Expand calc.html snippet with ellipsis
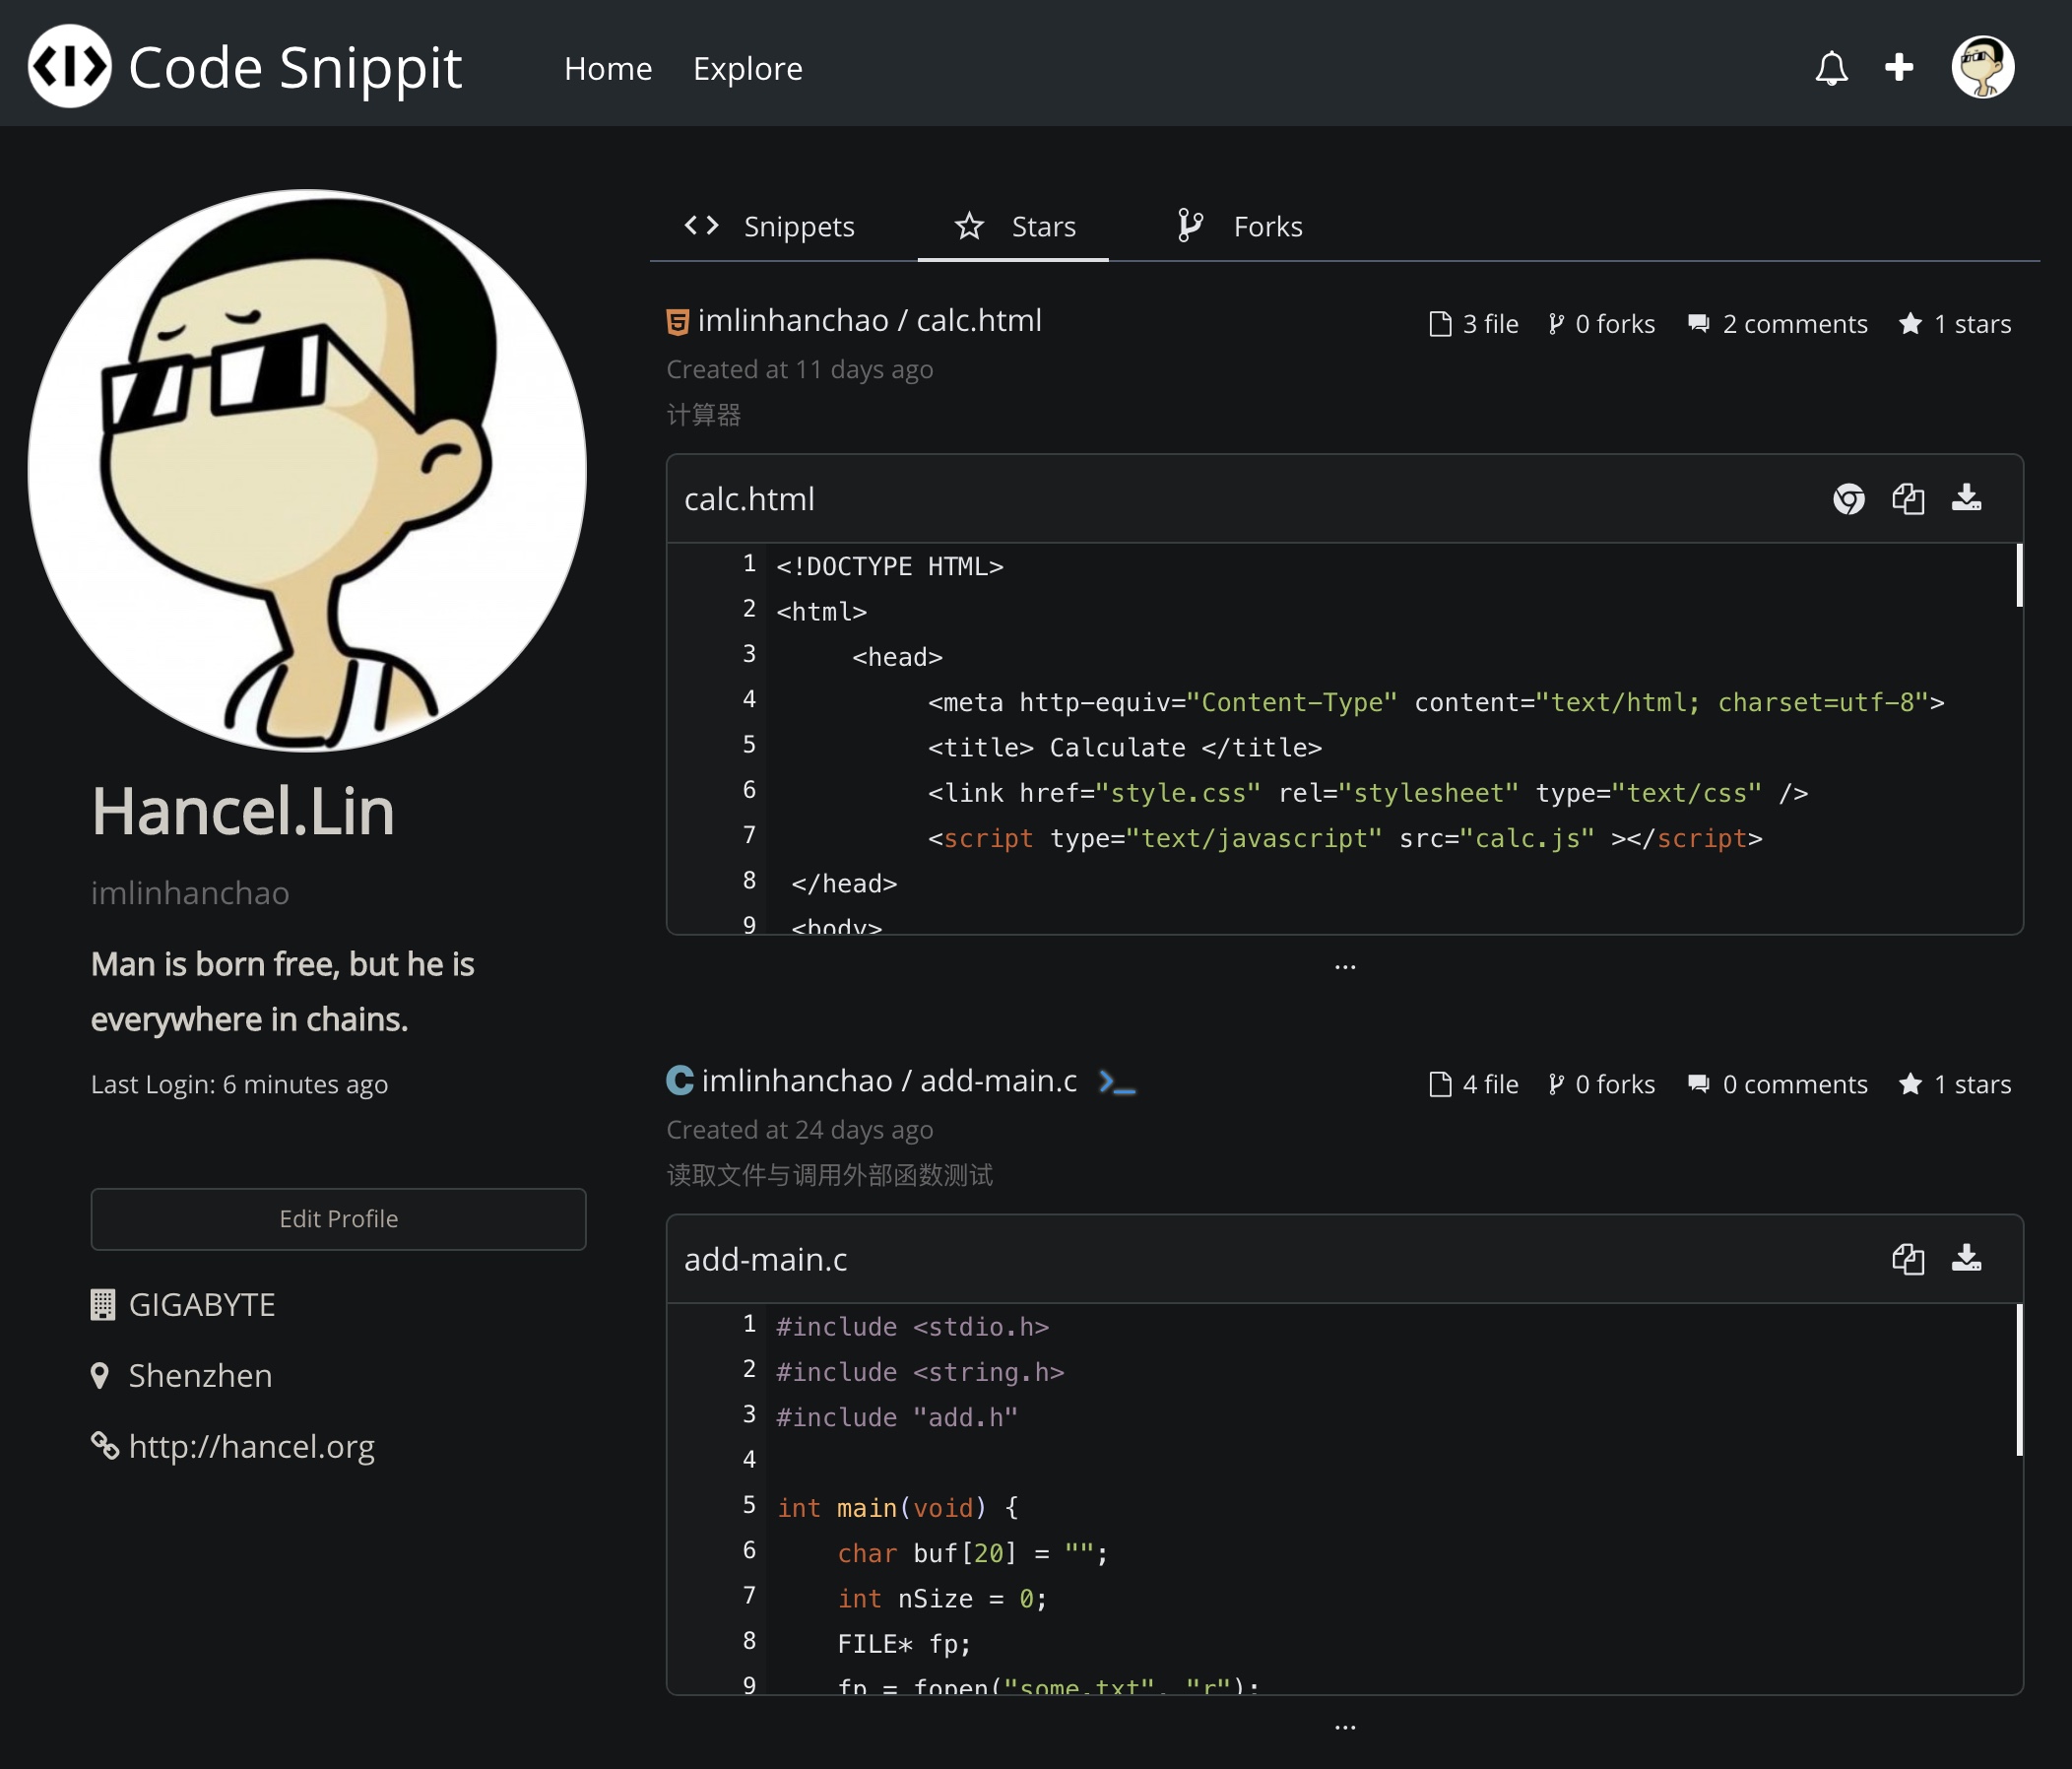The width and height of the screenshot is (2072, 1769). pyautogui.click(x=1345, y=967)
